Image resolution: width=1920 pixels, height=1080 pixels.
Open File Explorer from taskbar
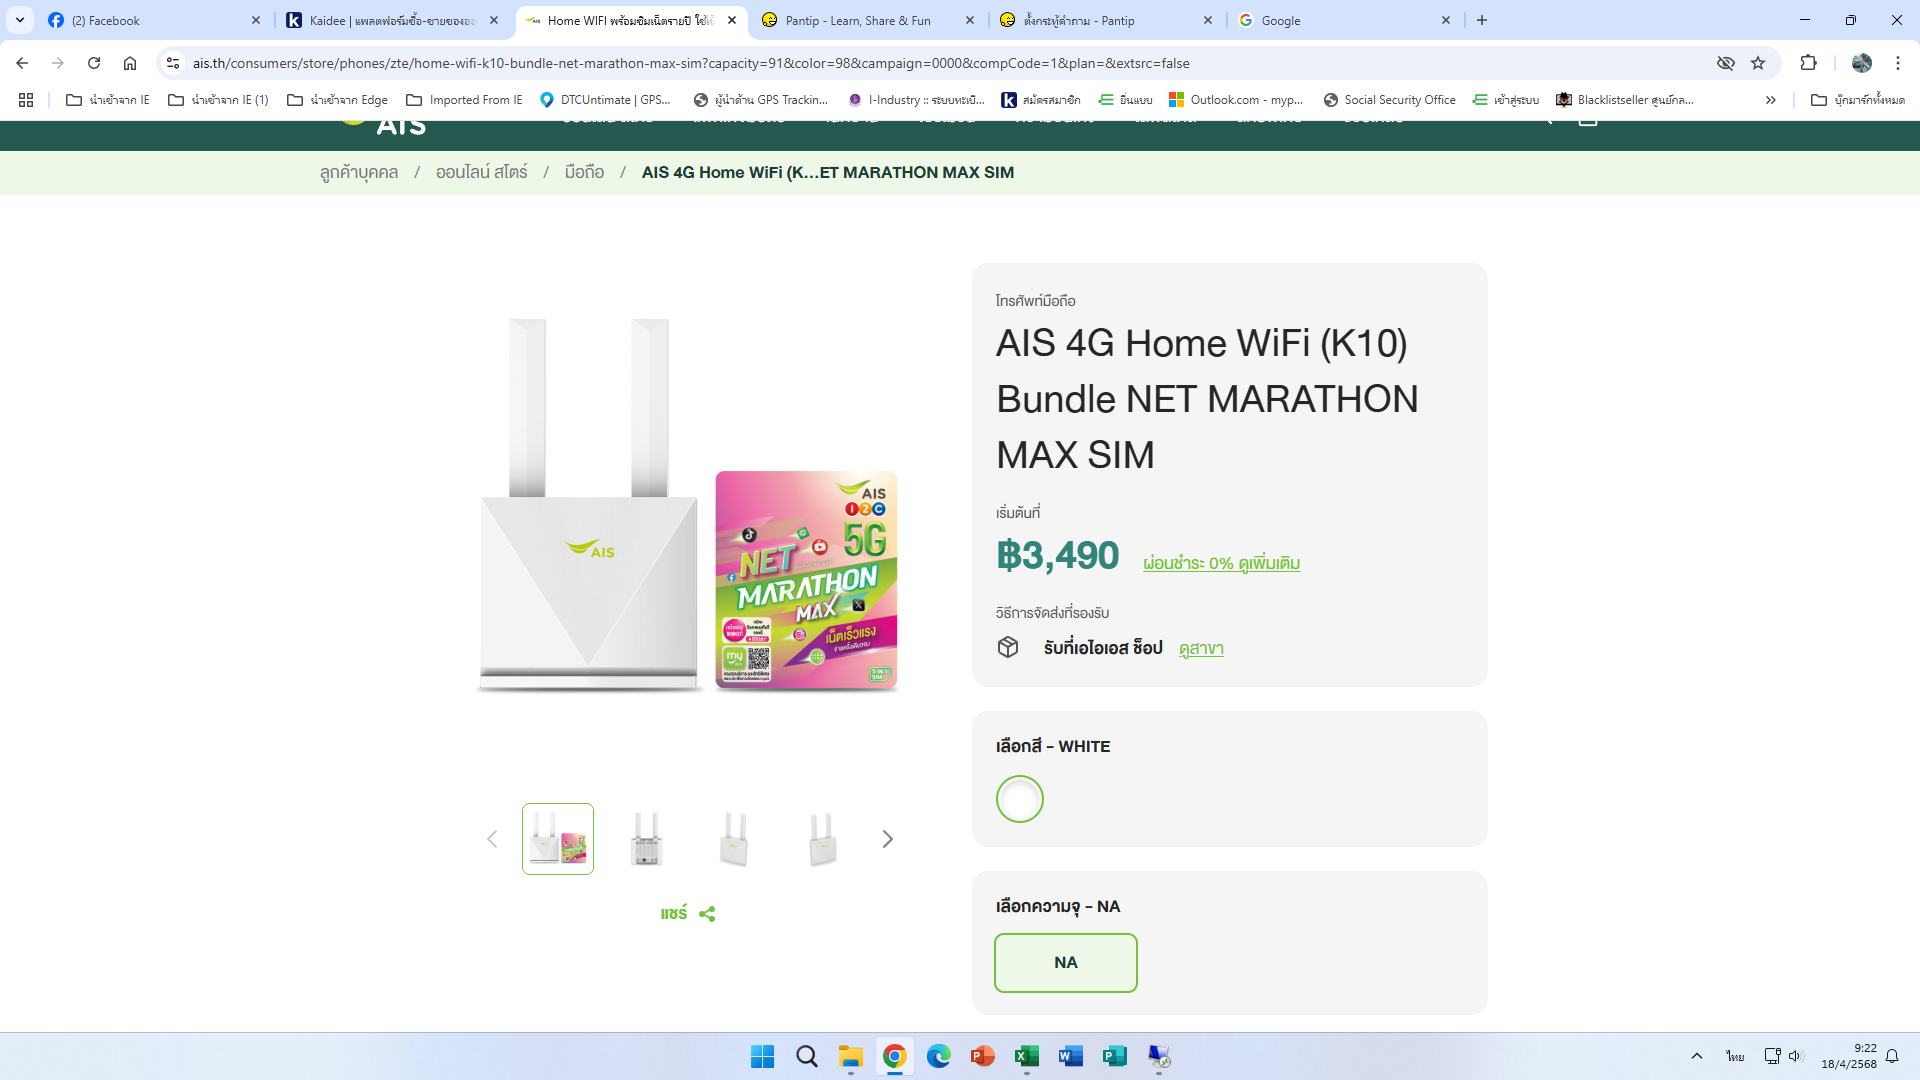[851, 1056]
